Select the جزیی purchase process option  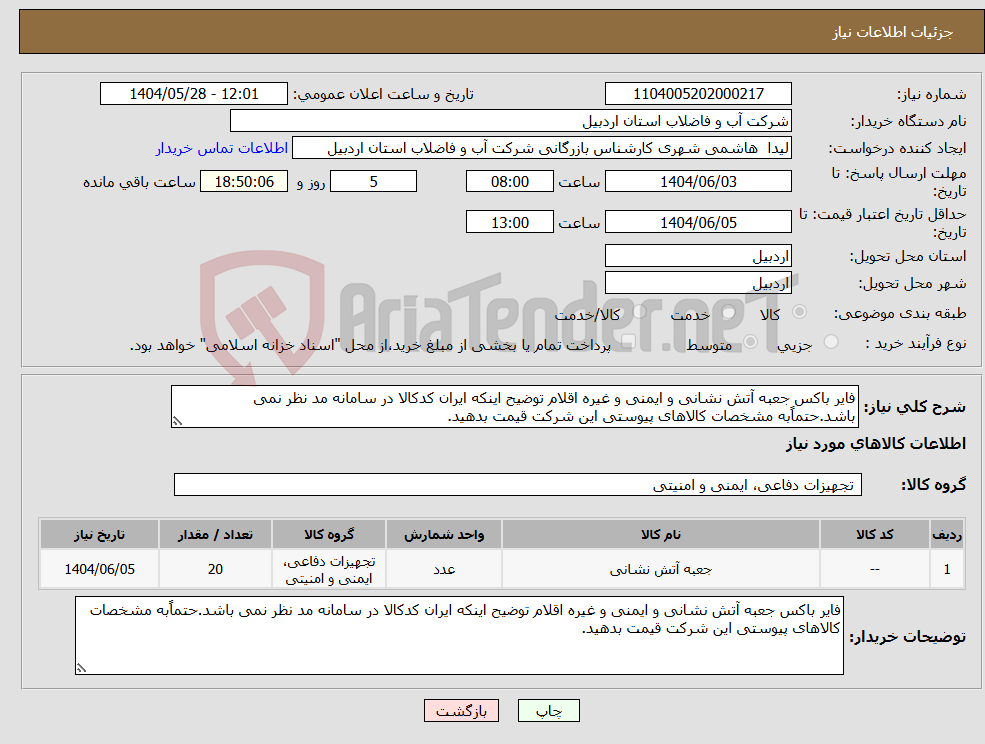tap(830, 341)
